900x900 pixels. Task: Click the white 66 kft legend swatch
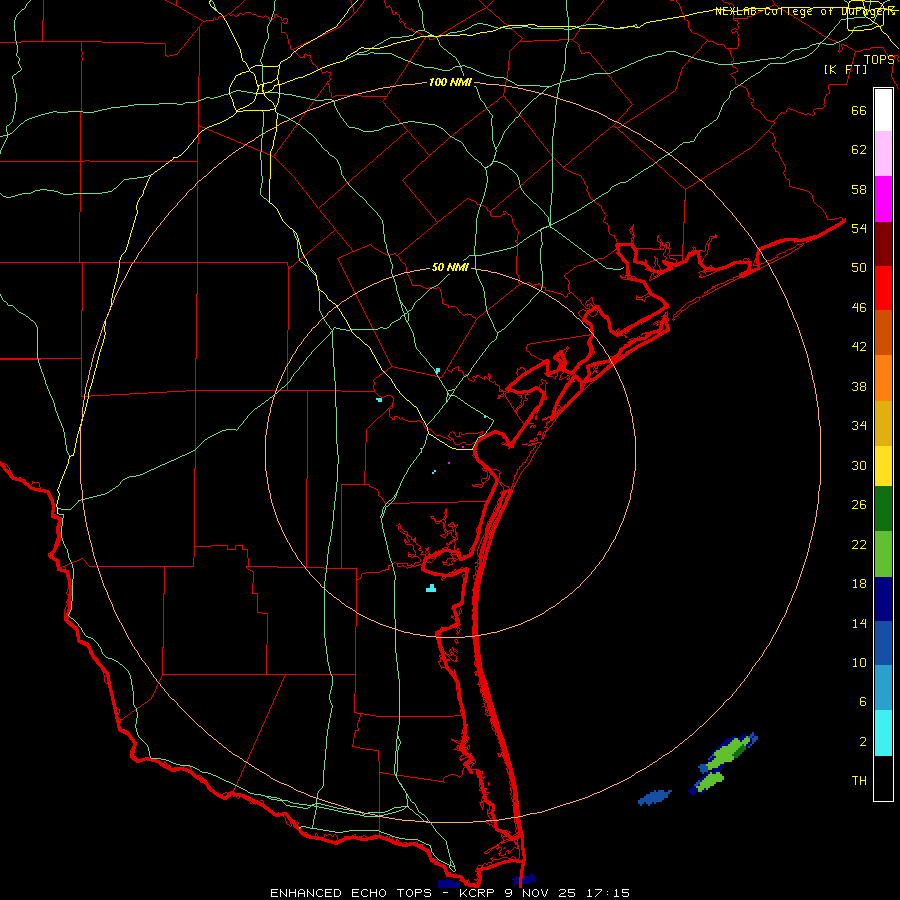point(883,110)
